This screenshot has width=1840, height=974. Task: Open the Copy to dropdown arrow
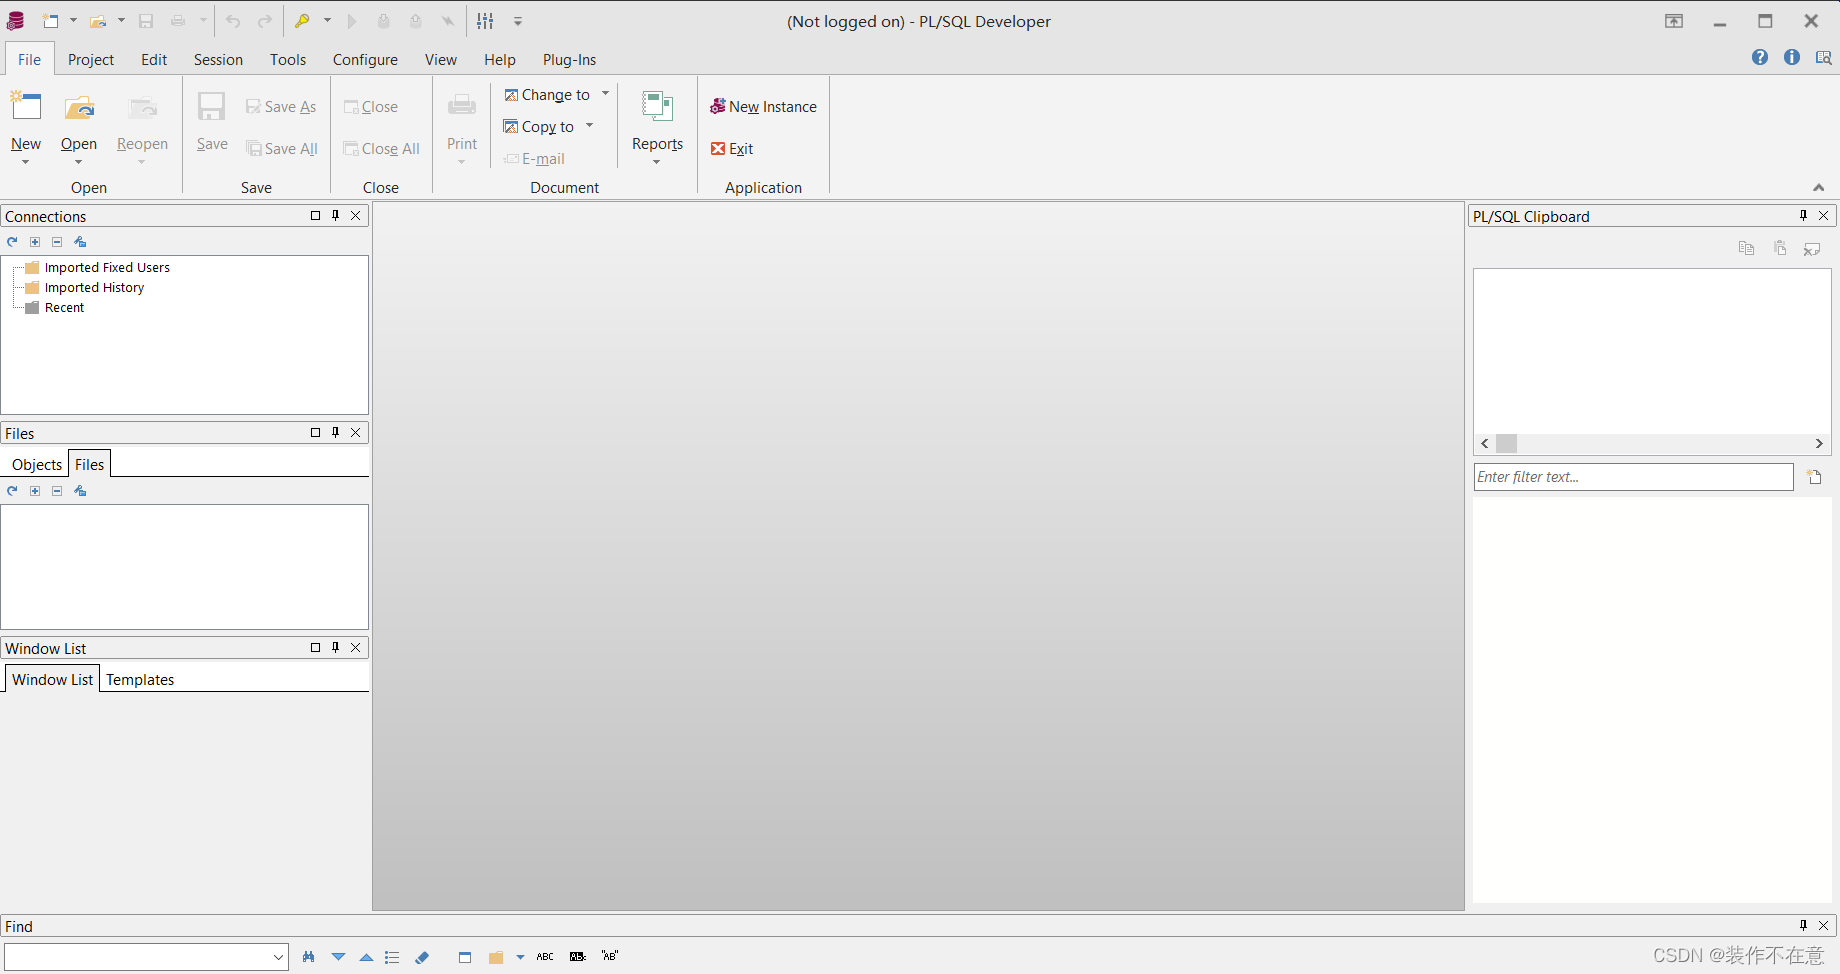pos(589,126)
